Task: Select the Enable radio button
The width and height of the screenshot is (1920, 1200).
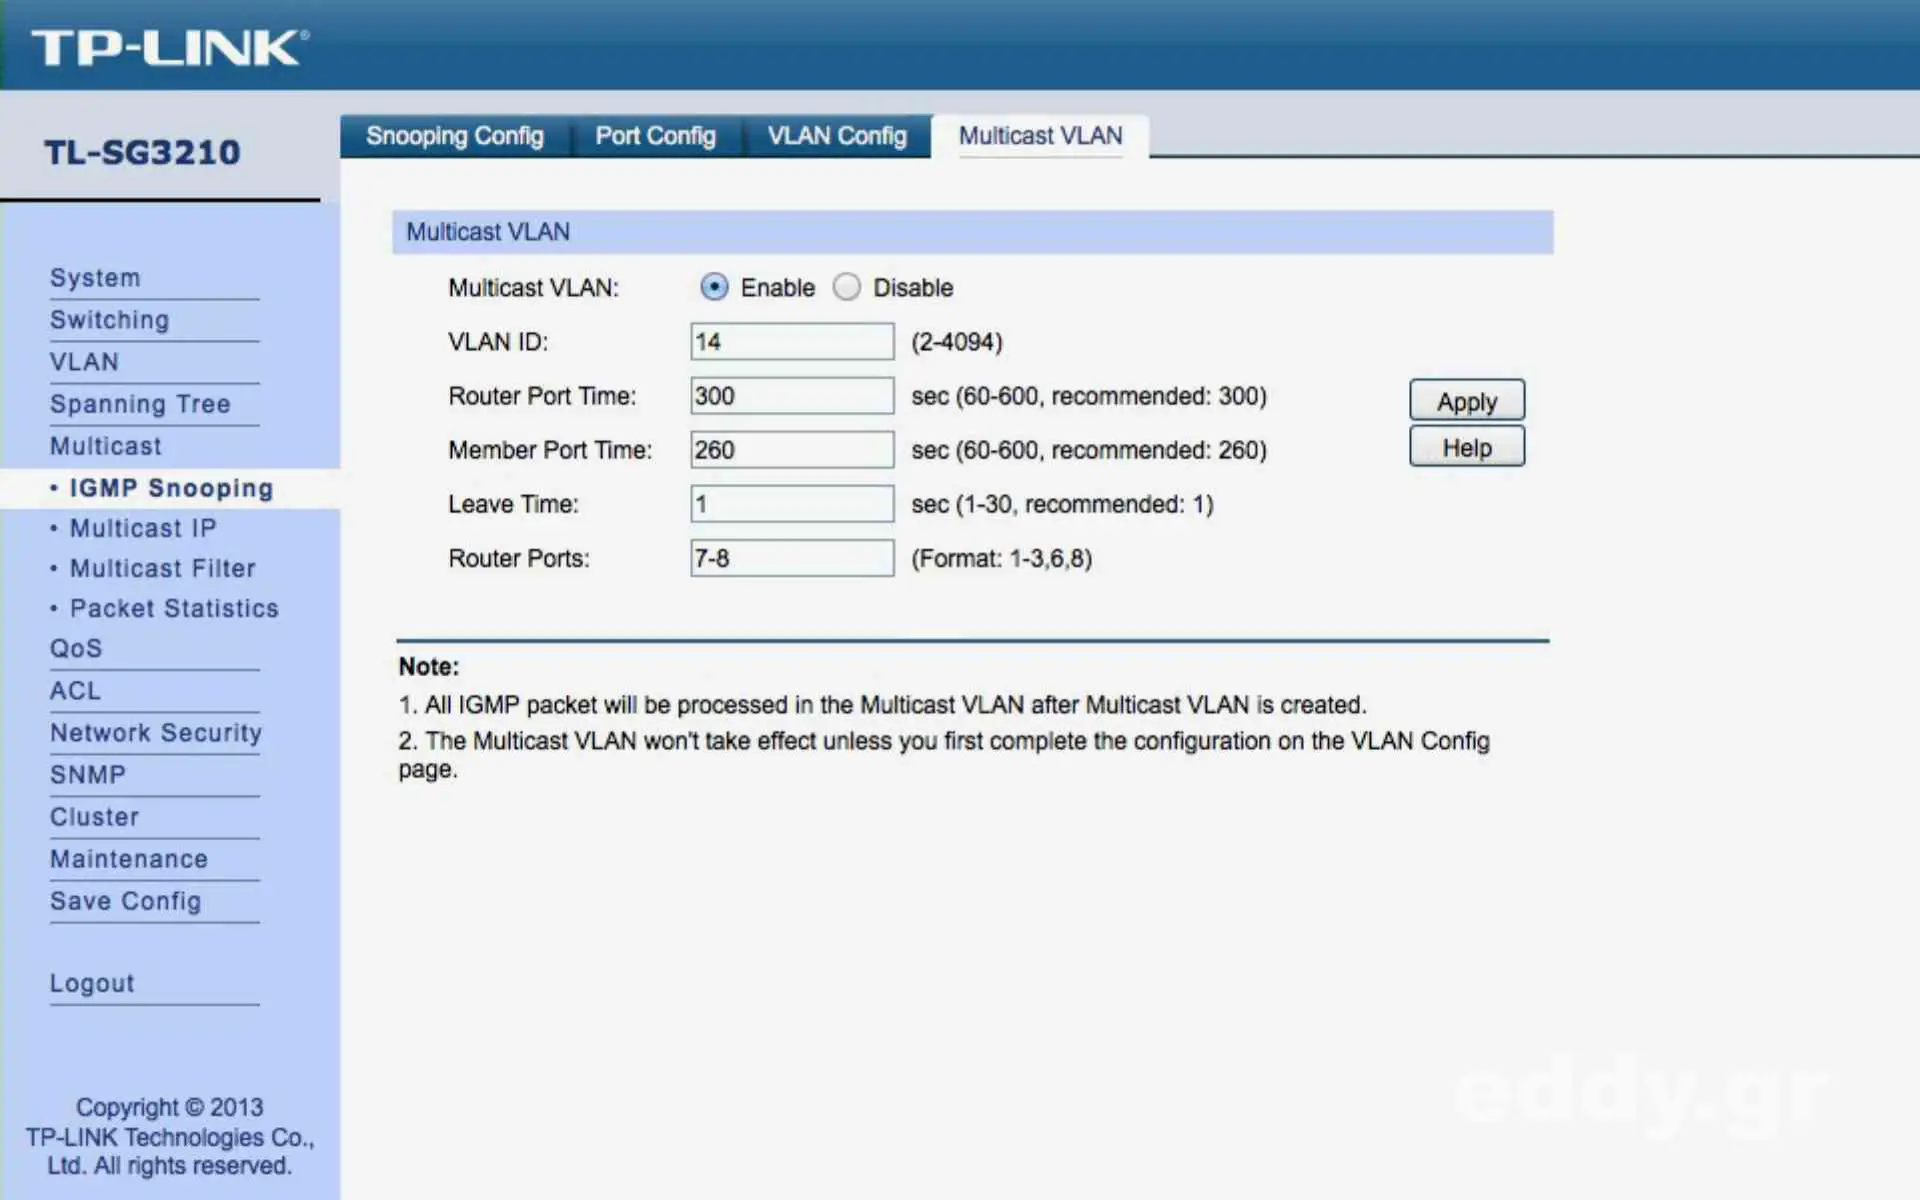Action: [x=714, y=287]
